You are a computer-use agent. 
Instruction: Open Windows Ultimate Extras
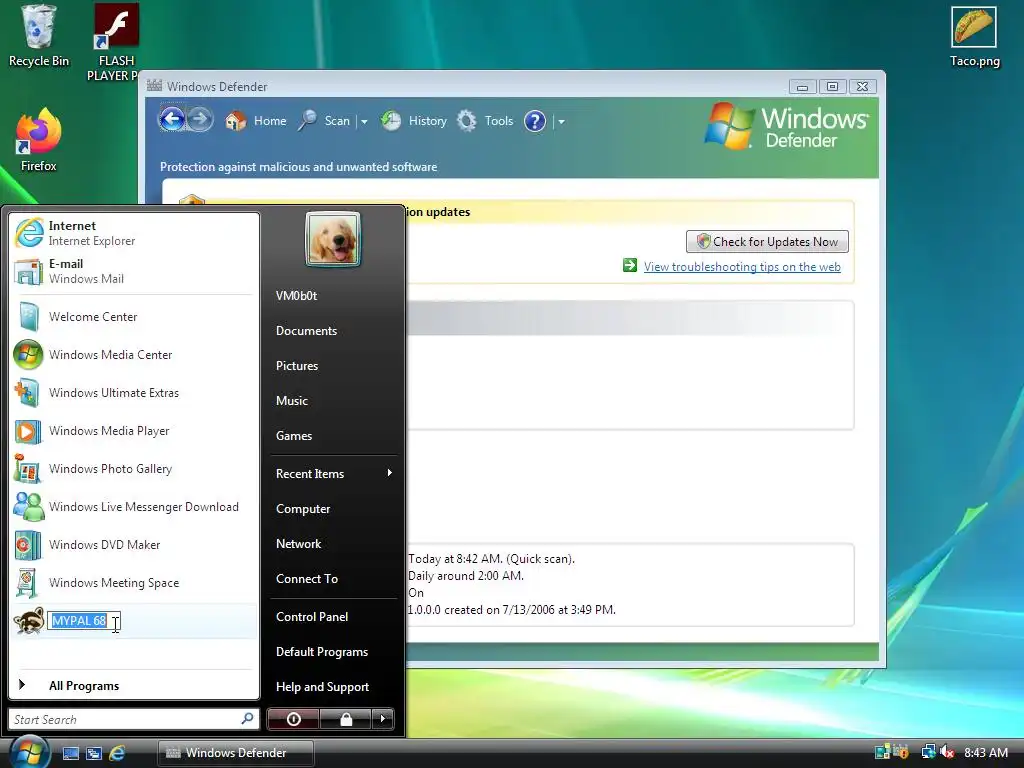[134, 392]
